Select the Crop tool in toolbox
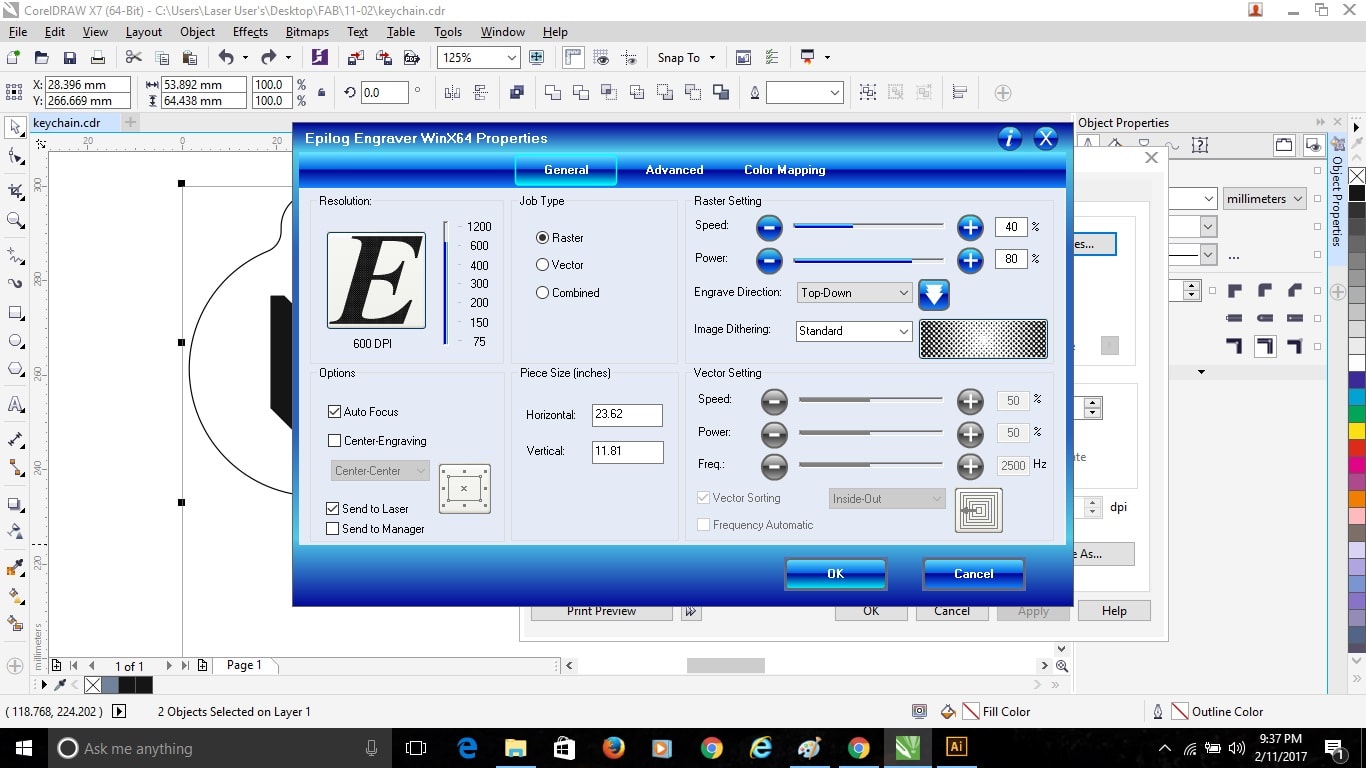The image size is (1366, 768). pos(15,190)
